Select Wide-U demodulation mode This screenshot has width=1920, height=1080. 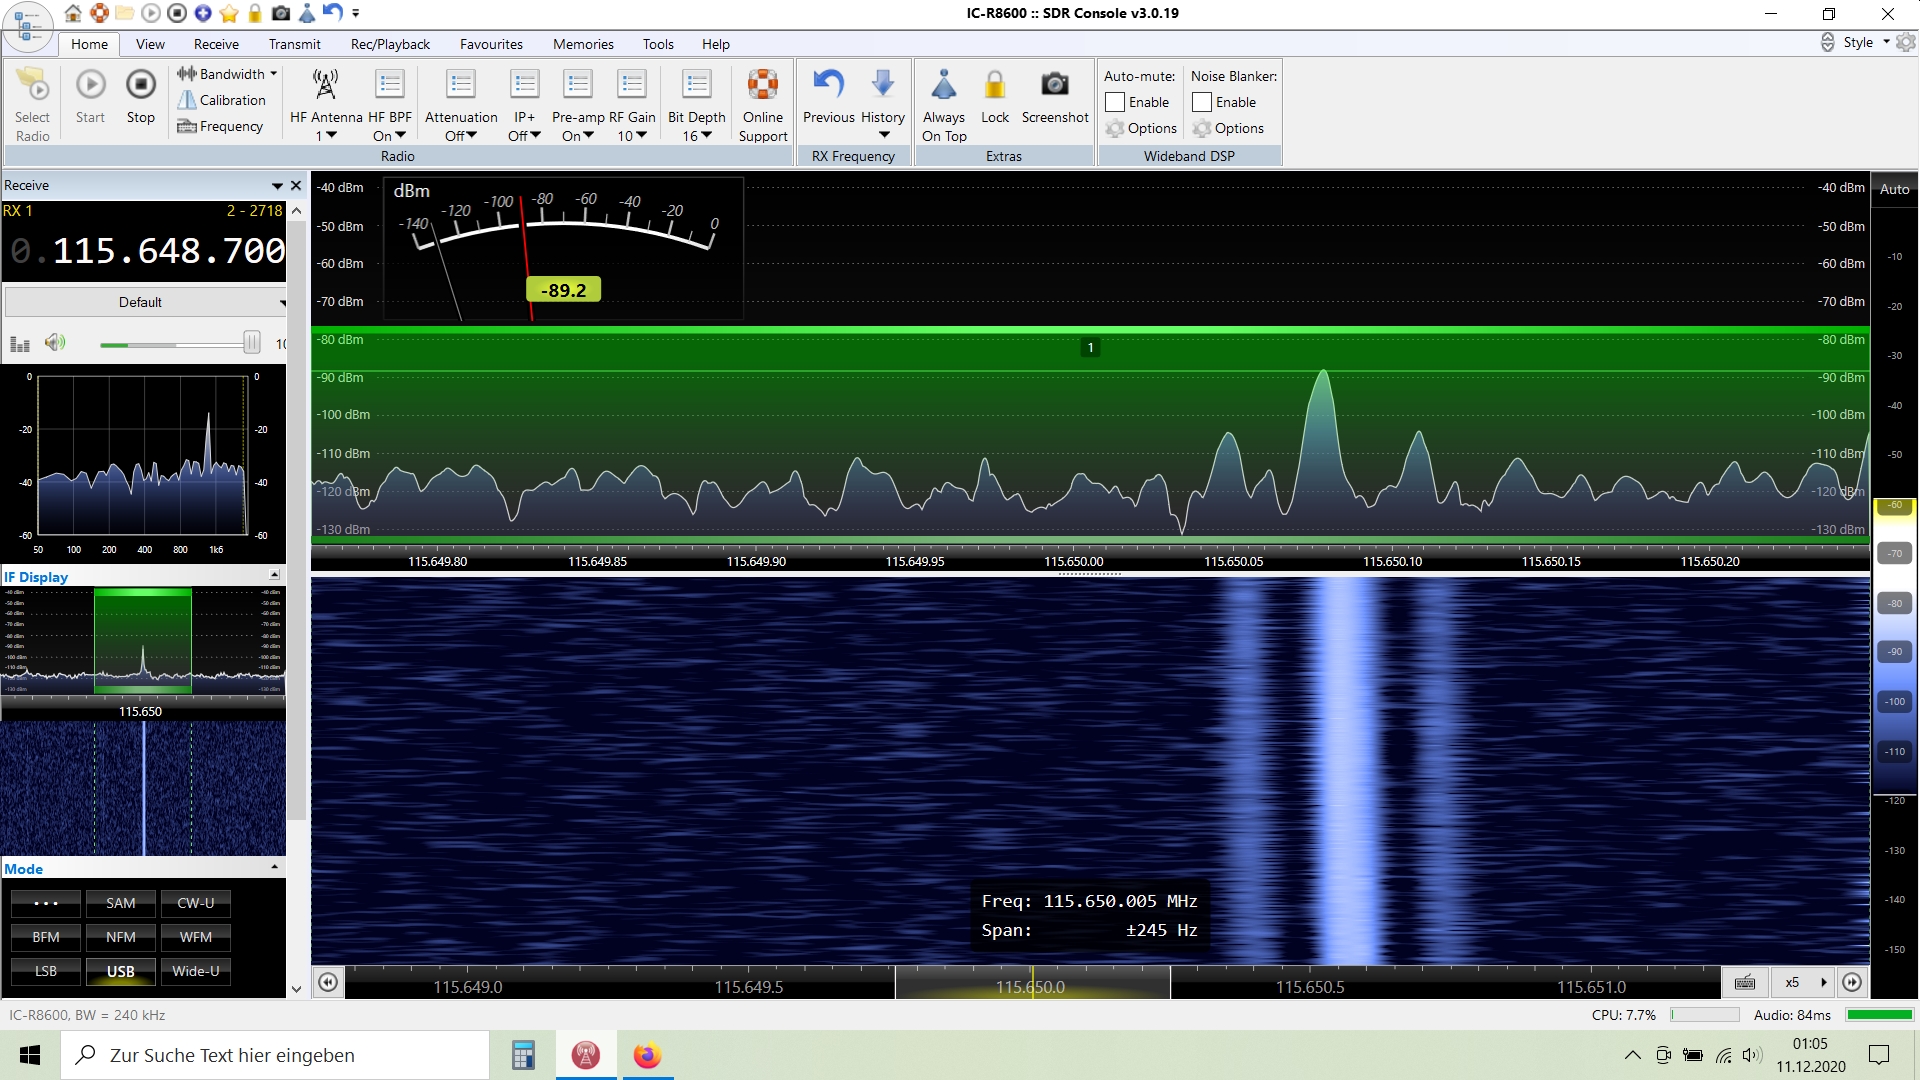(196, 971)
